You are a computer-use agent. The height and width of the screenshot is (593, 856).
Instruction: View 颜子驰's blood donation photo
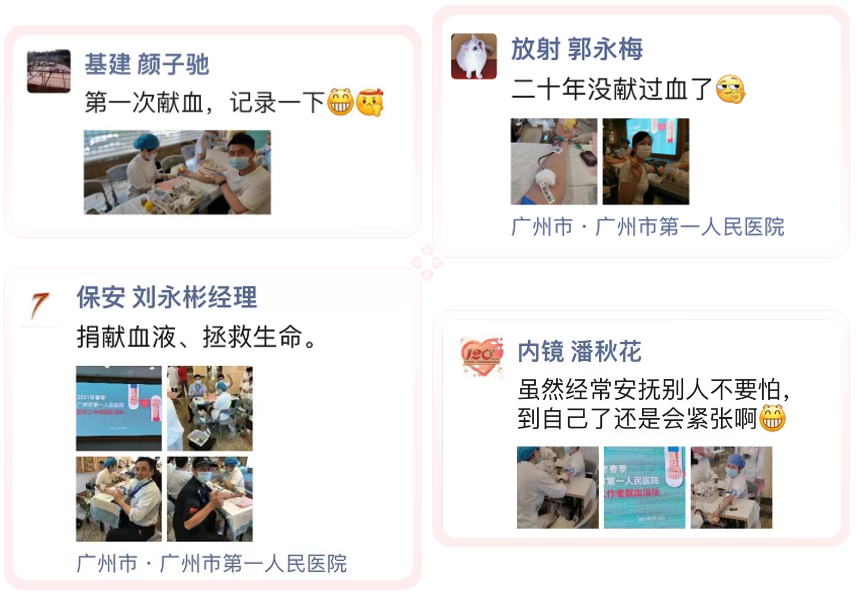(x=177, y=172)
